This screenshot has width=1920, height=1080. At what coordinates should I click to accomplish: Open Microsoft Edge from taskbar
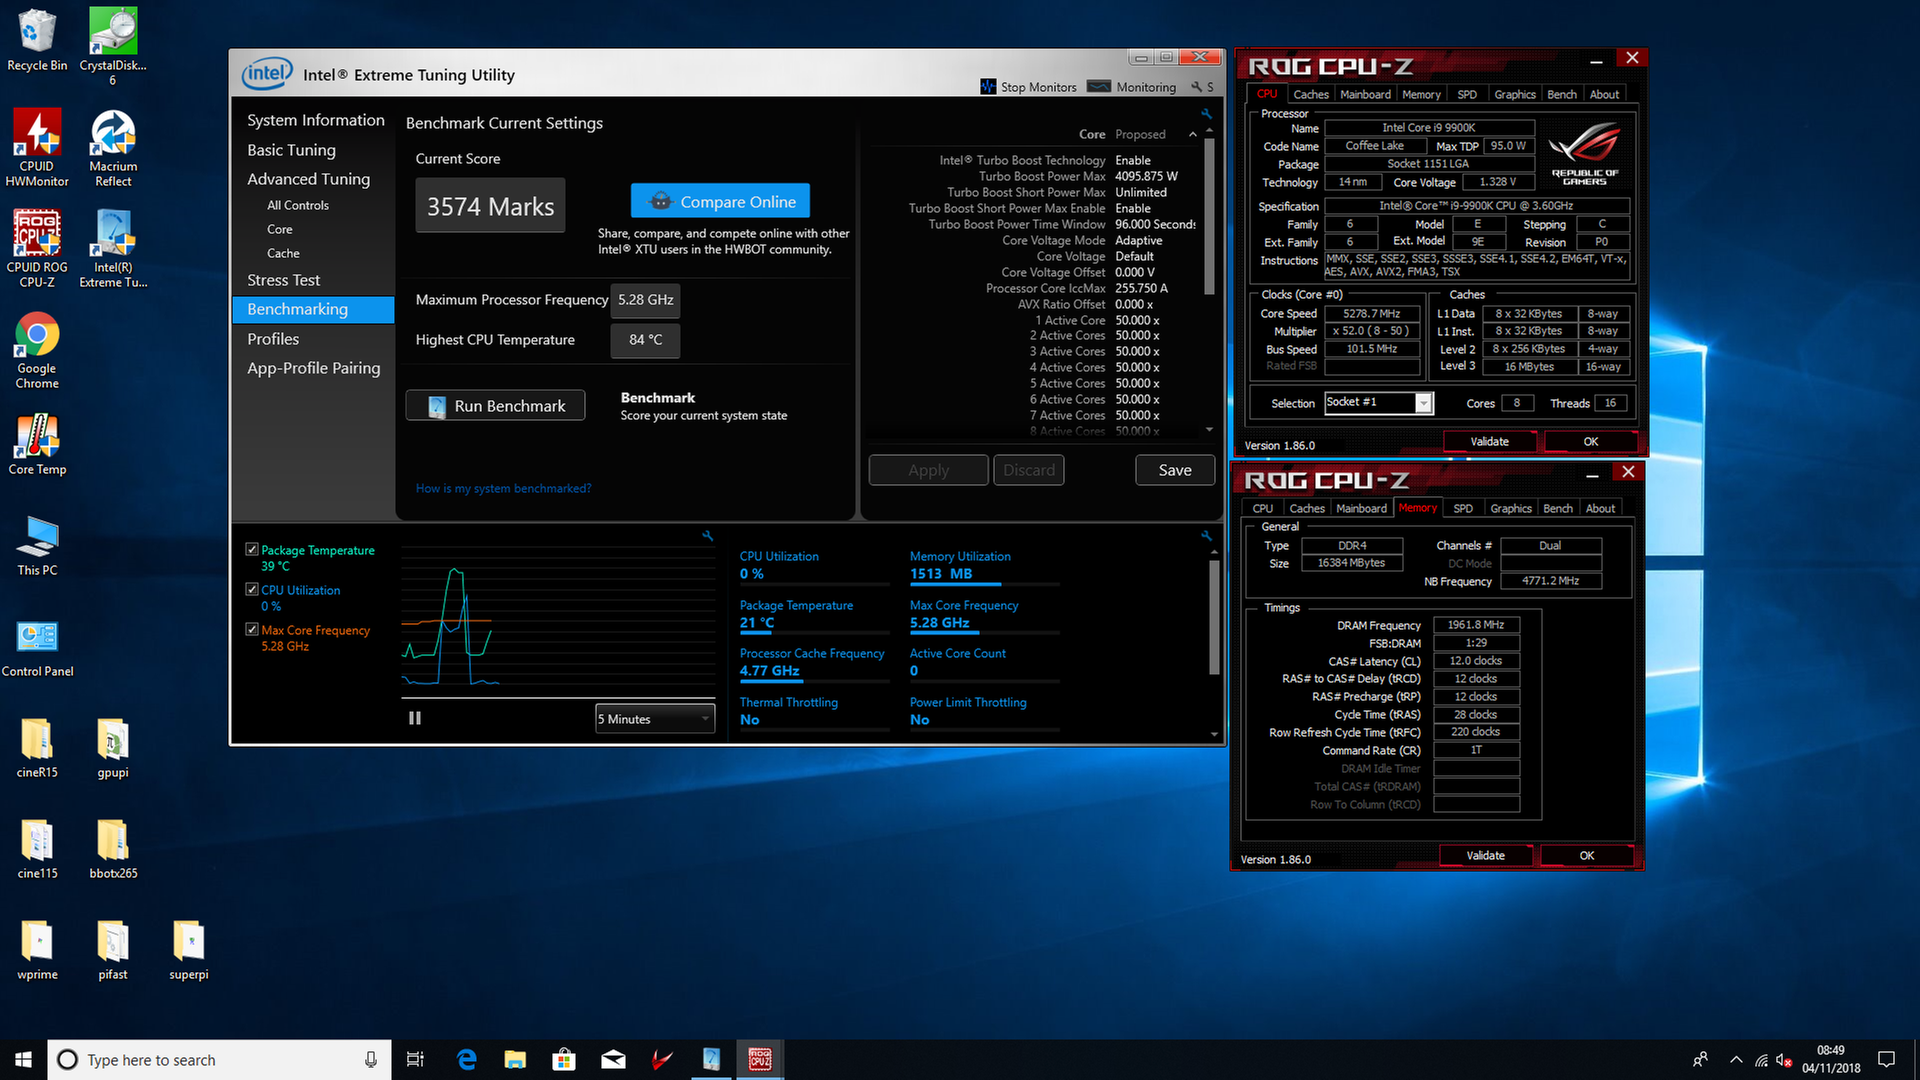click(466, 1059)
